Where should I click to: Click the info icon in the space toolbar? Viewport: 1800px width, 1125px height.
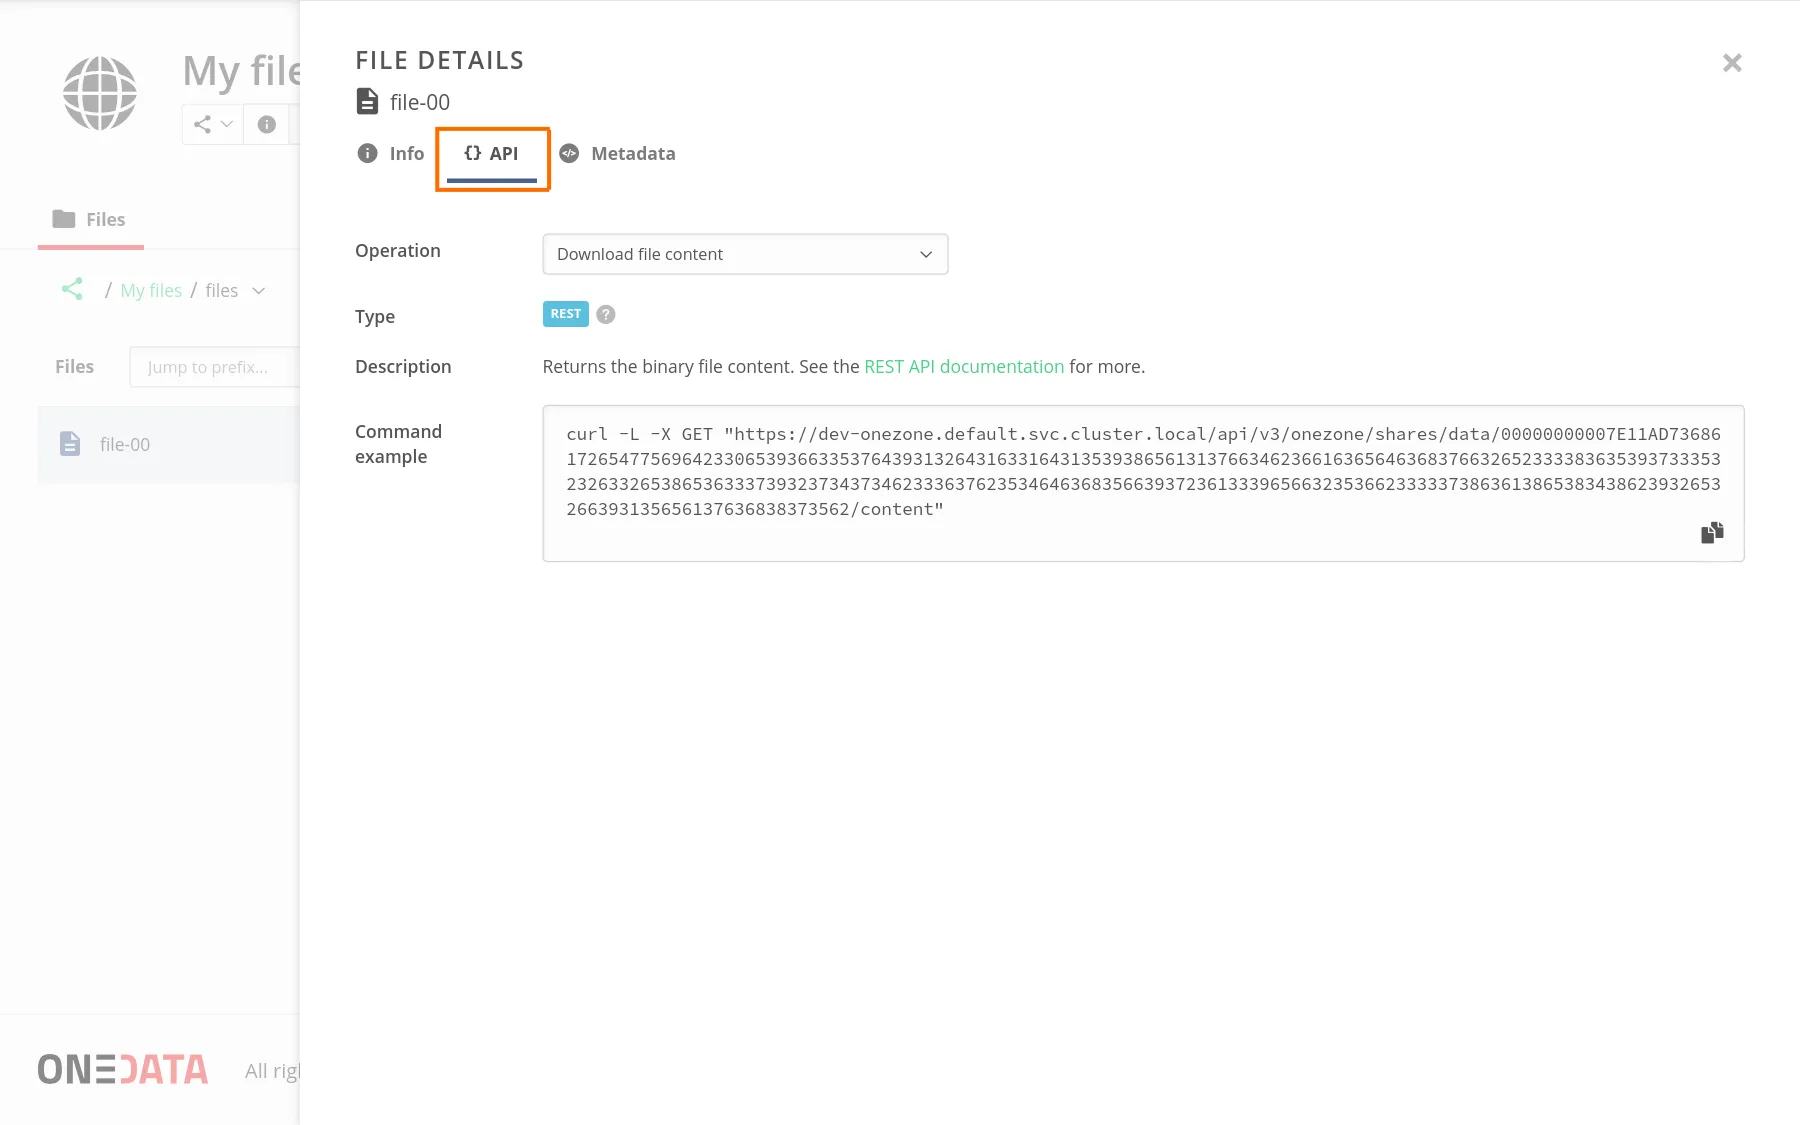(266, 124)
